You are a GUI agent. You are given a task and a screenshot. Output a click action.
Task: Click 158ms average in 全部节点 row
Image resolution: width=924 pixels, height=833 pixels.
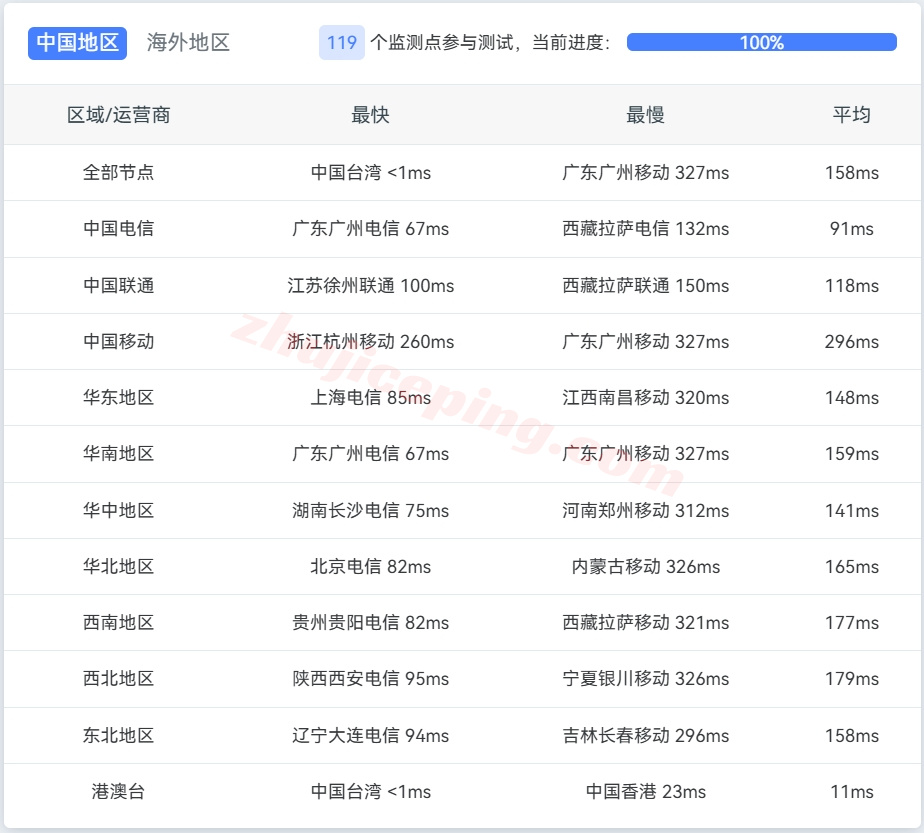pos(852,173)
